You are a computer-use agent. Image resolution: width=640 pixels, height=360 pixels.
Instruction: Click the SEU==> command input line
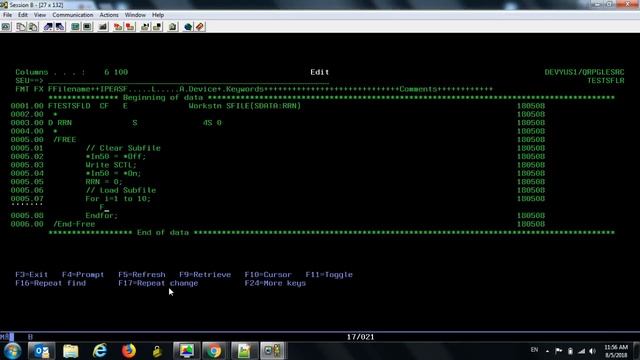tap(189, 81)
